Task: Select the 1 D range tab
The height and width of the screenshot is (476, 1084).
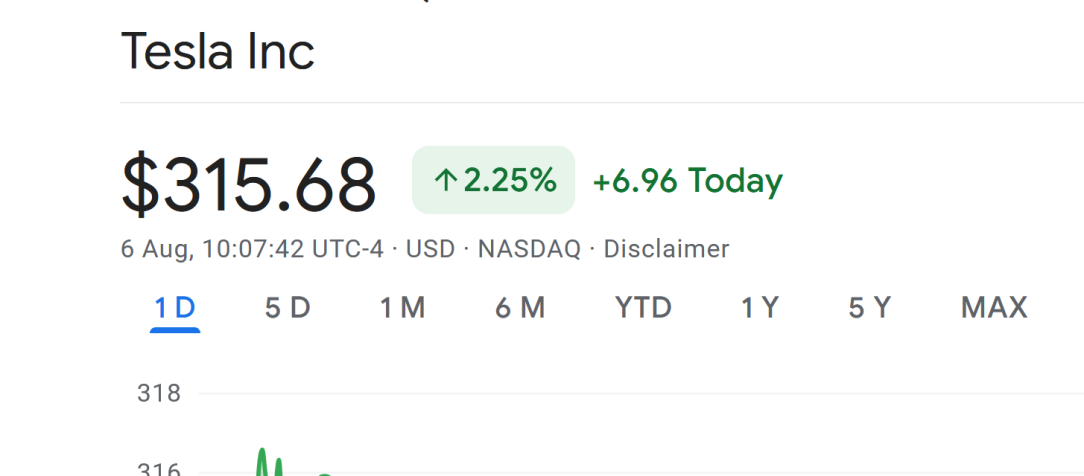Action: pos(175,307)
